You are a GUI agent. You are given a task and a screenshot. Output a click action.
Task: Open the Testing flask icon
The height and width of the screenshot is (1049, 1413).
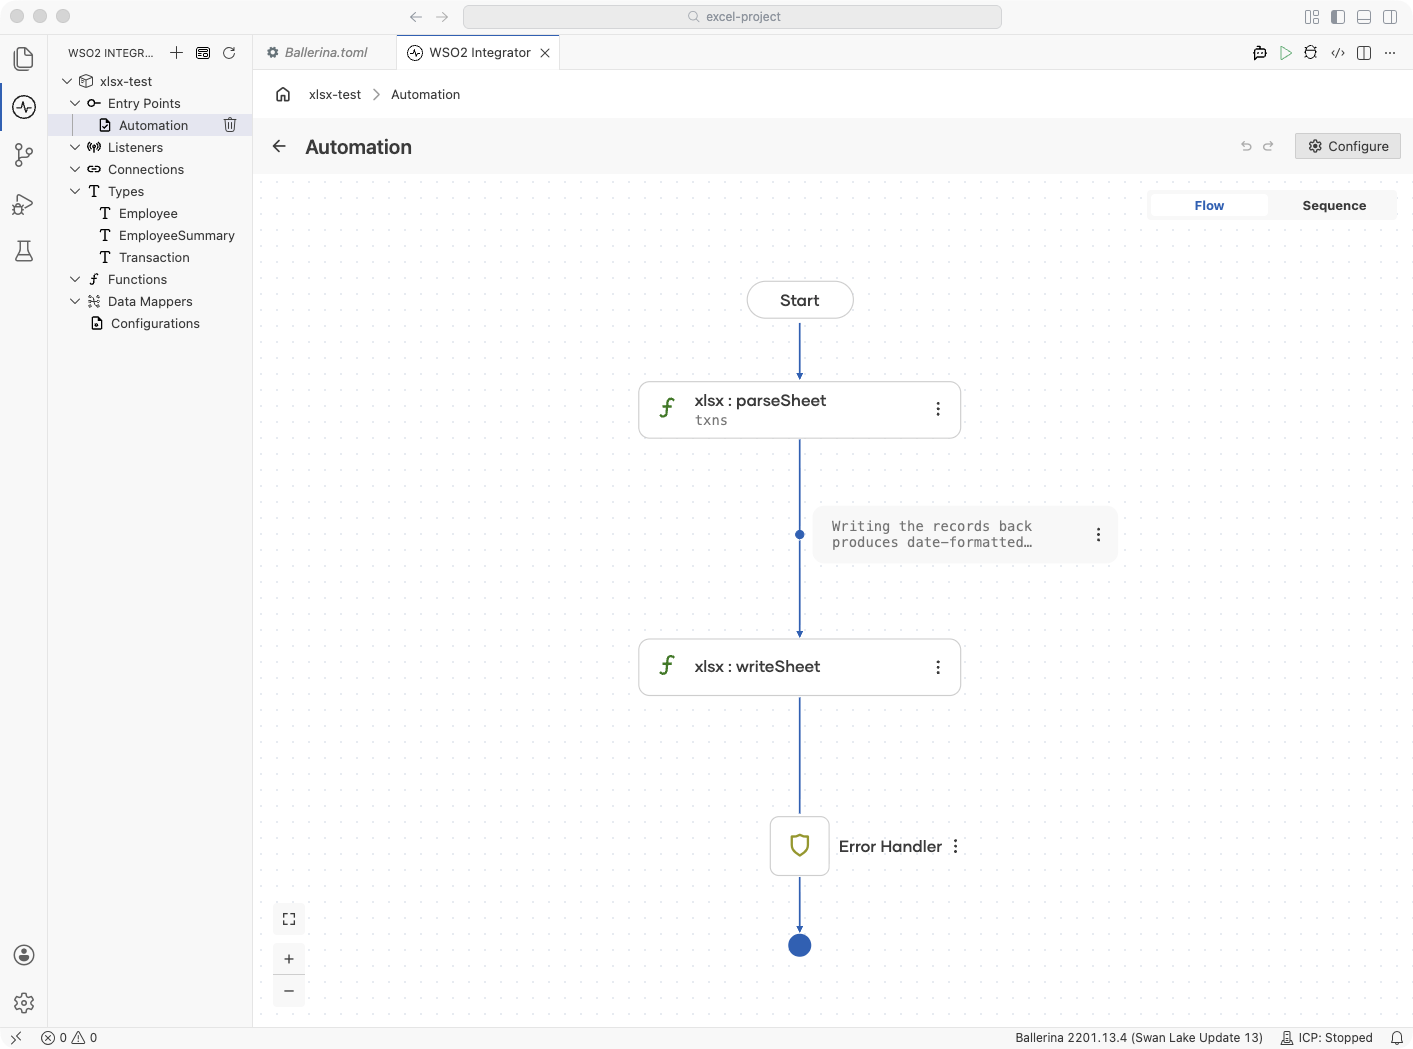24,251
